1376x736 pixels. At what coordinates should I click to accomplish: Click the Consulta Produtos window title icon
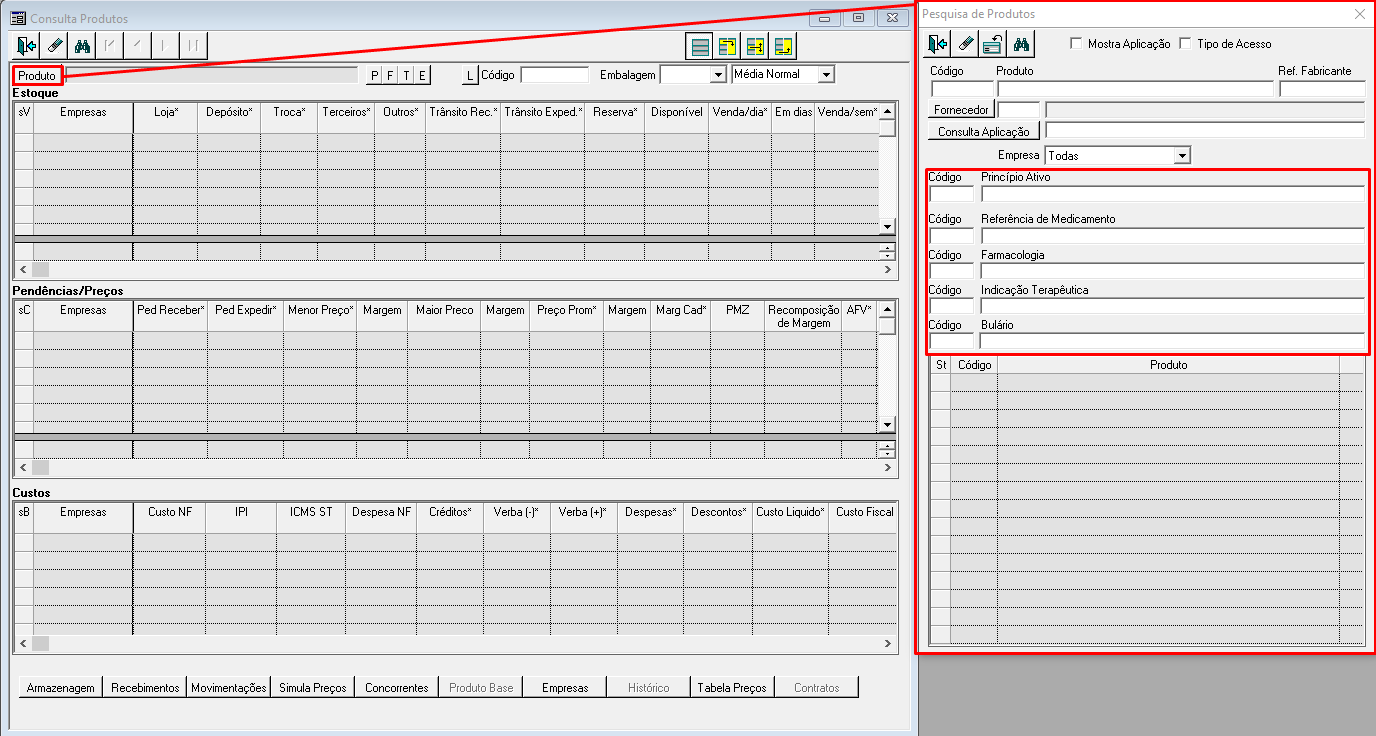tap(17, 18)
